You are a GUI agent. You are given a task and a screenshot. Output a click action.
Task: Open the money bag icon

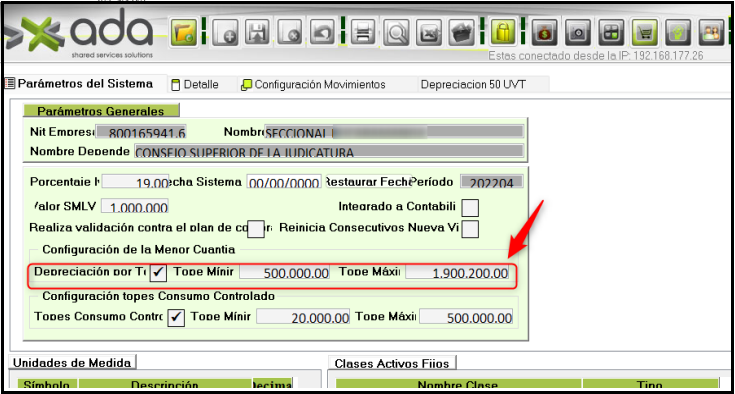pos(544,32)
